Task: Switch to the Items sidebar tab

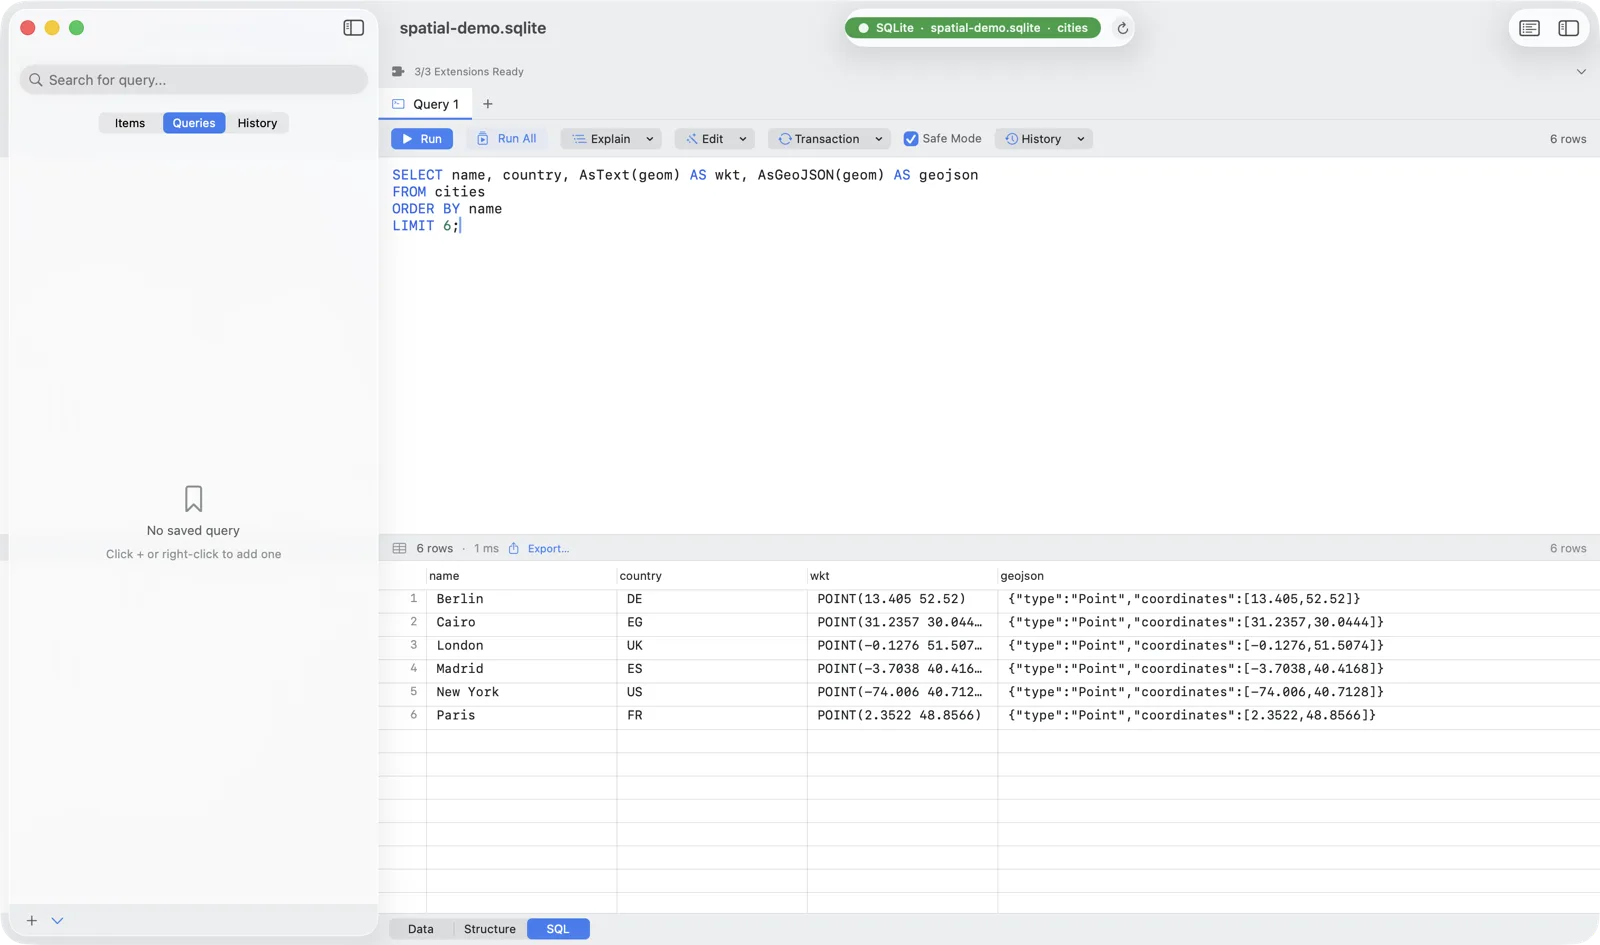Action: pyautogui.click(x=130, y=123)
